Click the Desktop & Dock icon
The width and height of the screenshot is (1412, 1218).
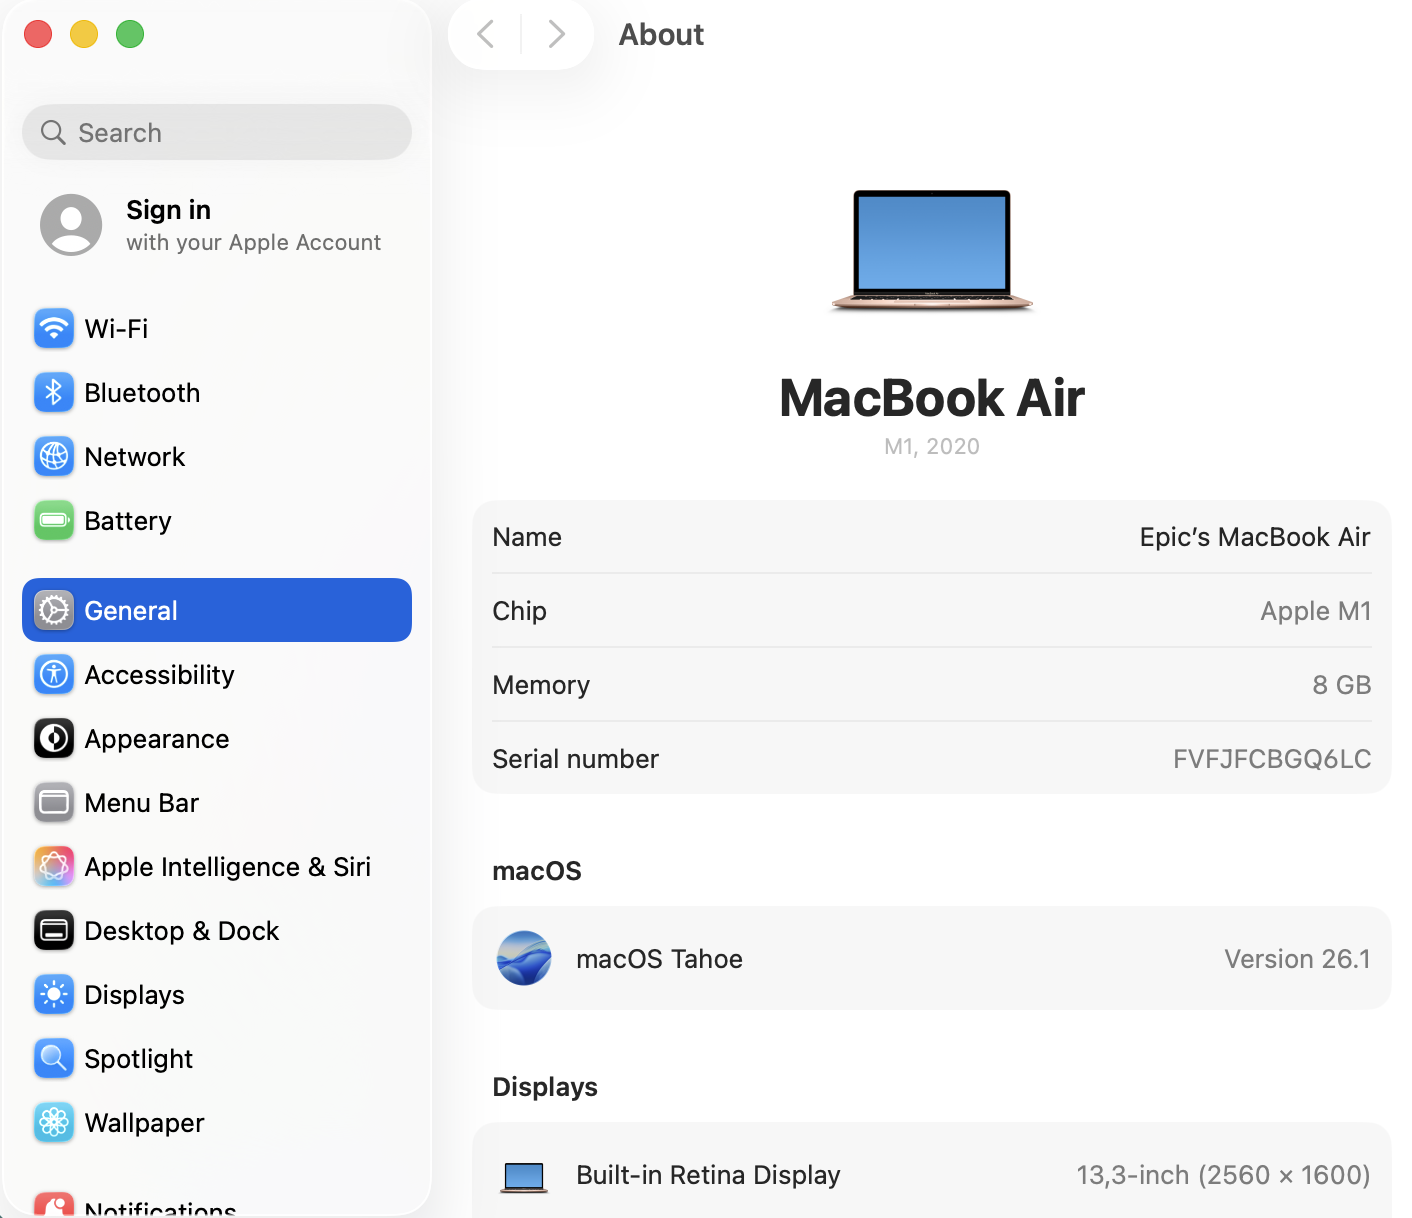[x=54, y=930]
